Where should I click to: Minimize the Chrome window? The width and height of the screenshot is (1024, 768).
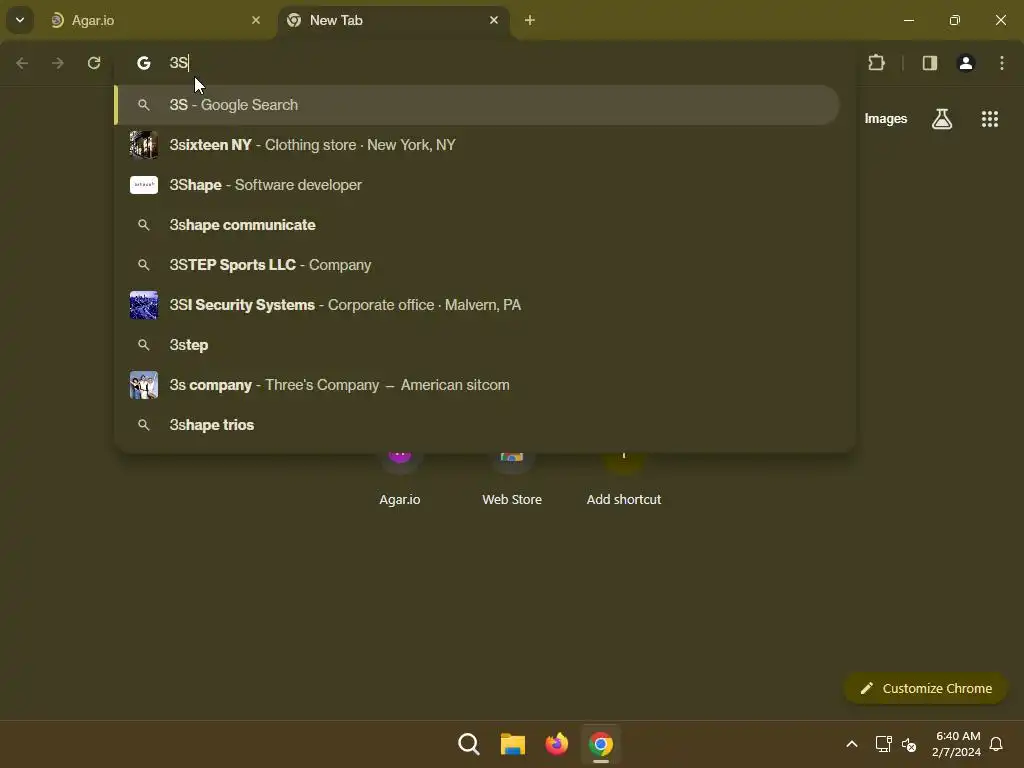tap(908, 20)
